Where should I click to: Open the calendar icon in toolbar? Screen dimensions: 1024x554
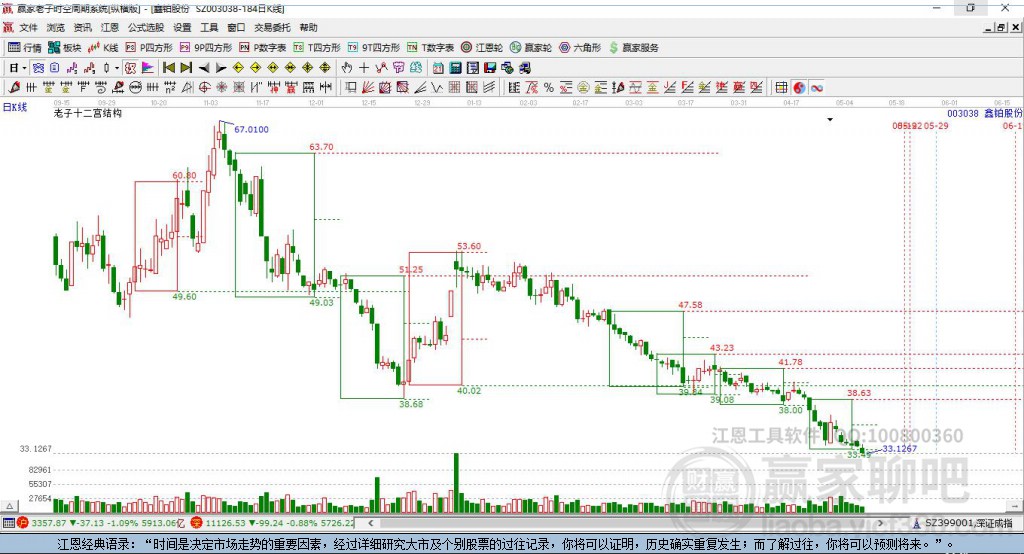coord(438,68)
